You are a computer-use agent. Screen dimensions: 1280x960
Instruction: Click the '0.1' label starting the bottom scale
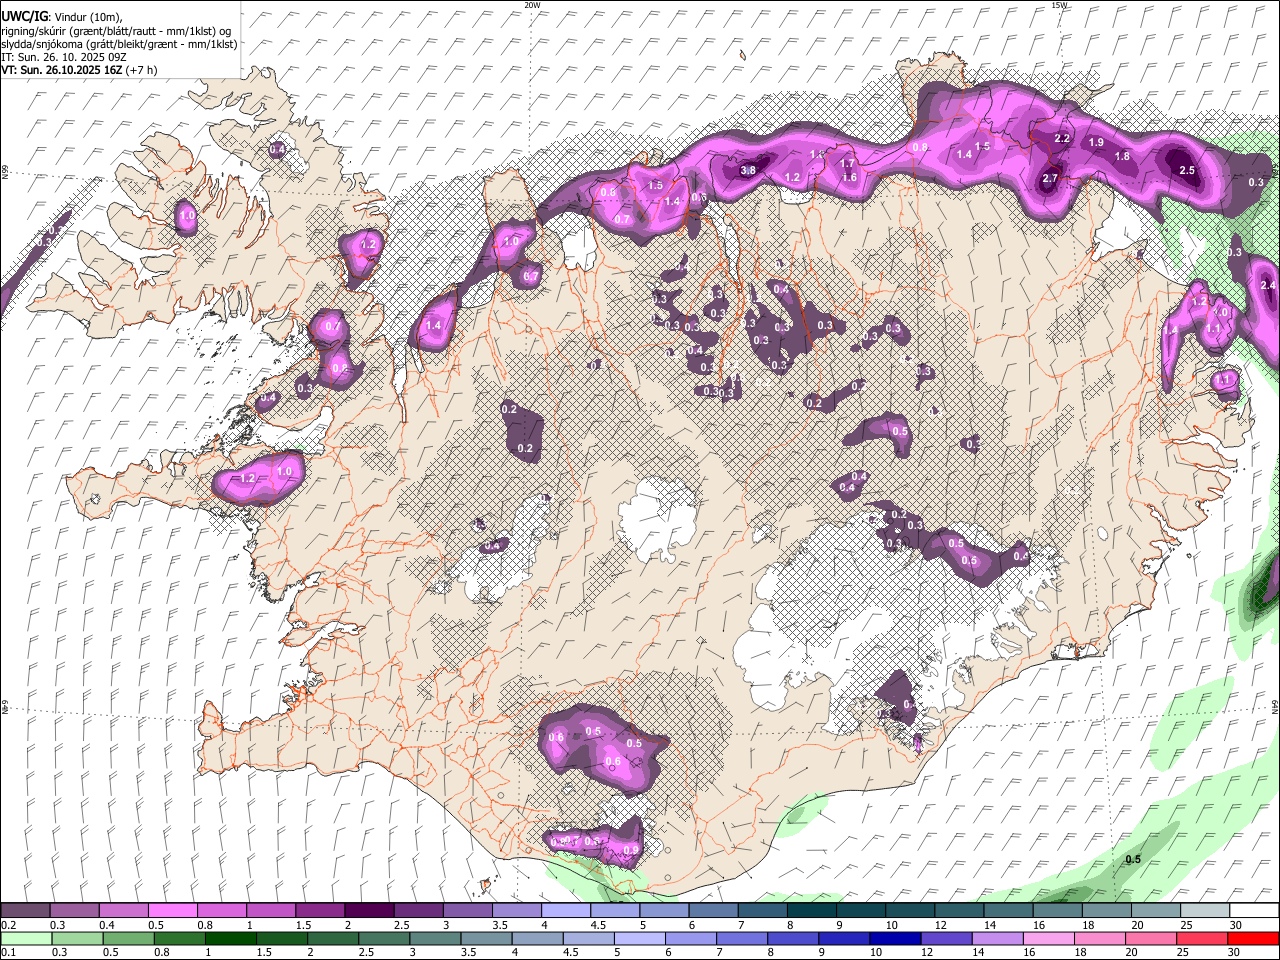point(9,953)
